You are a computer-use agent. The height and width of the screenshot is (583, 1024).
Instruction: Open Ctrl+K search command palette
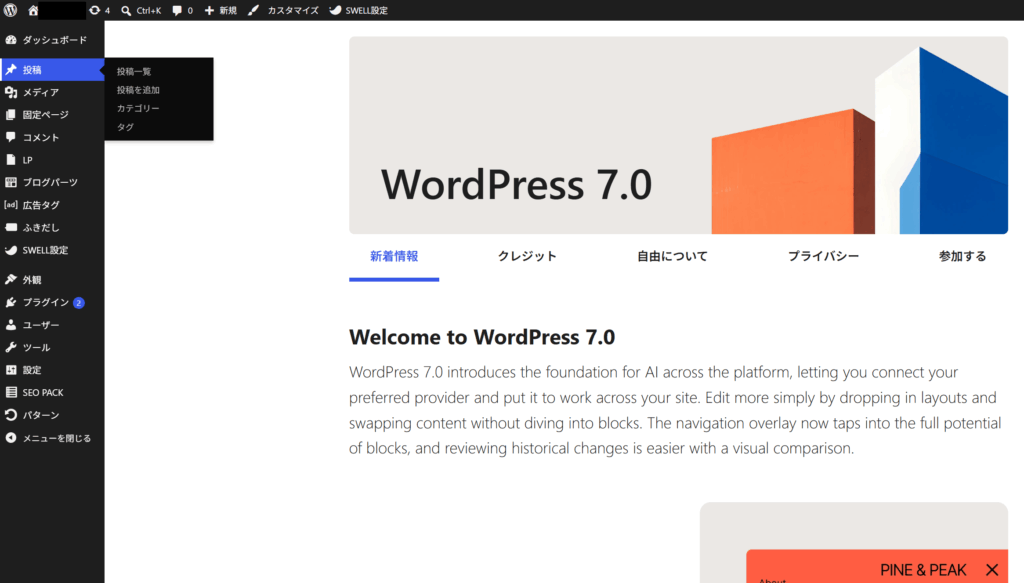point(141,10)
